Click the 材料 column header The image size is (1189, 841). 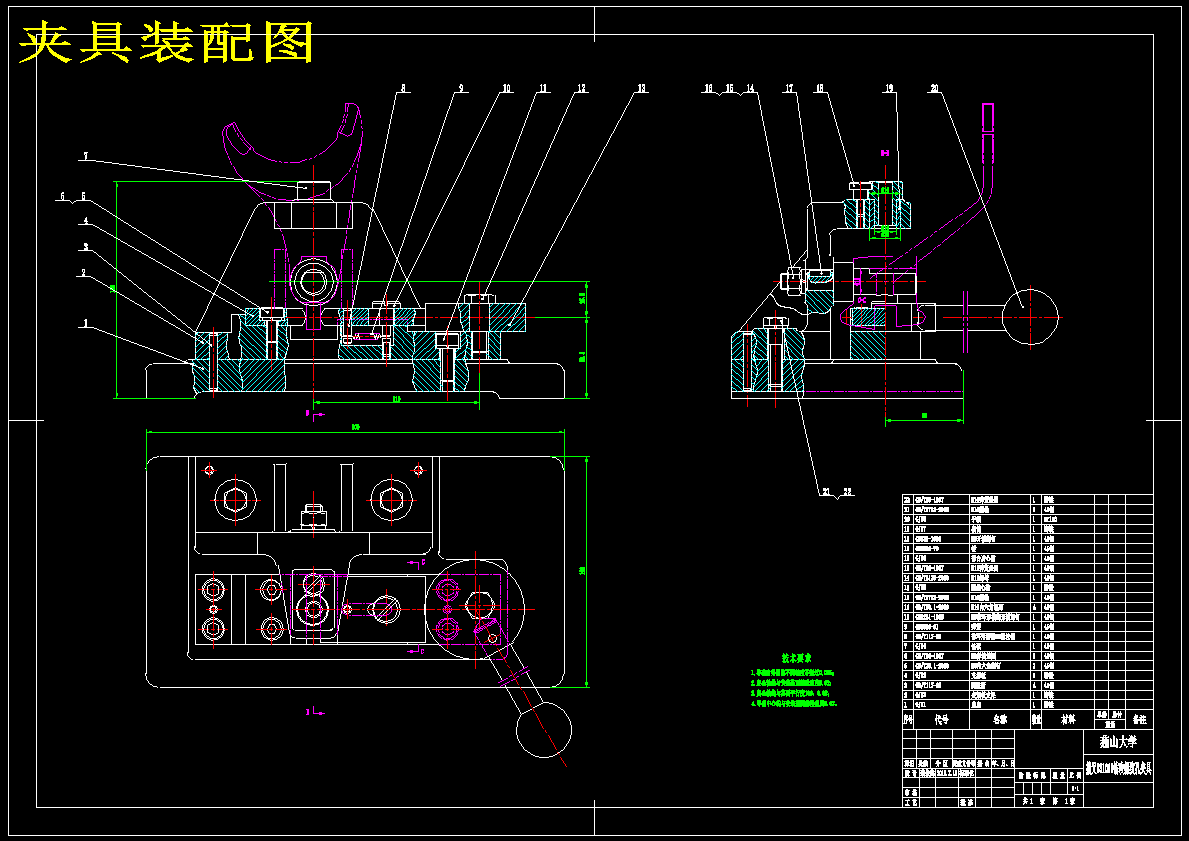[1068, 720]
